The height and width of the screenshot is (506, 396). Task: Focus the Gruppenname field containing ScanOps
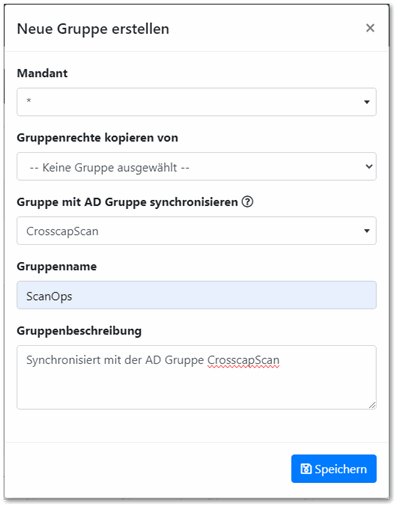click(x=197, y=295)
